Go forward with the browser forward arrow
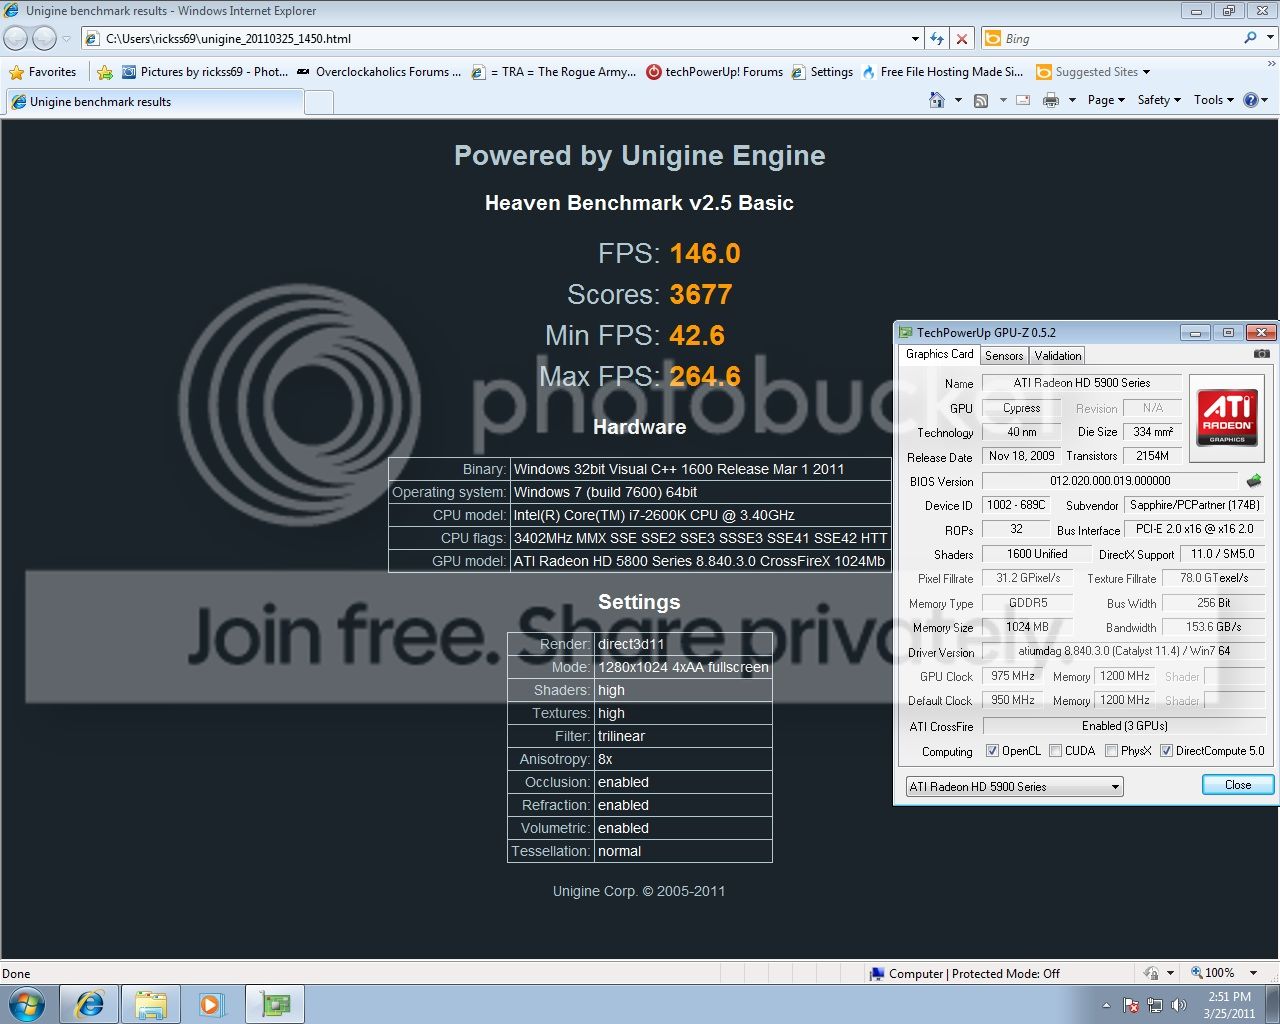 tap(44, 38)
